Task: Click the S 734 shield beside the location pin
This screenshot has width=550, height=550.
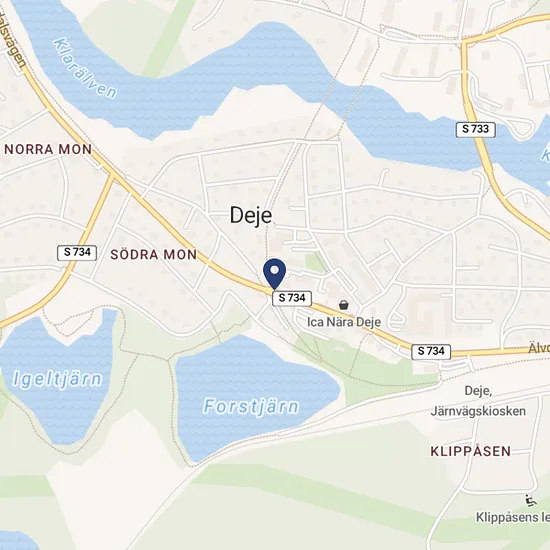Action: click(292, 298)
